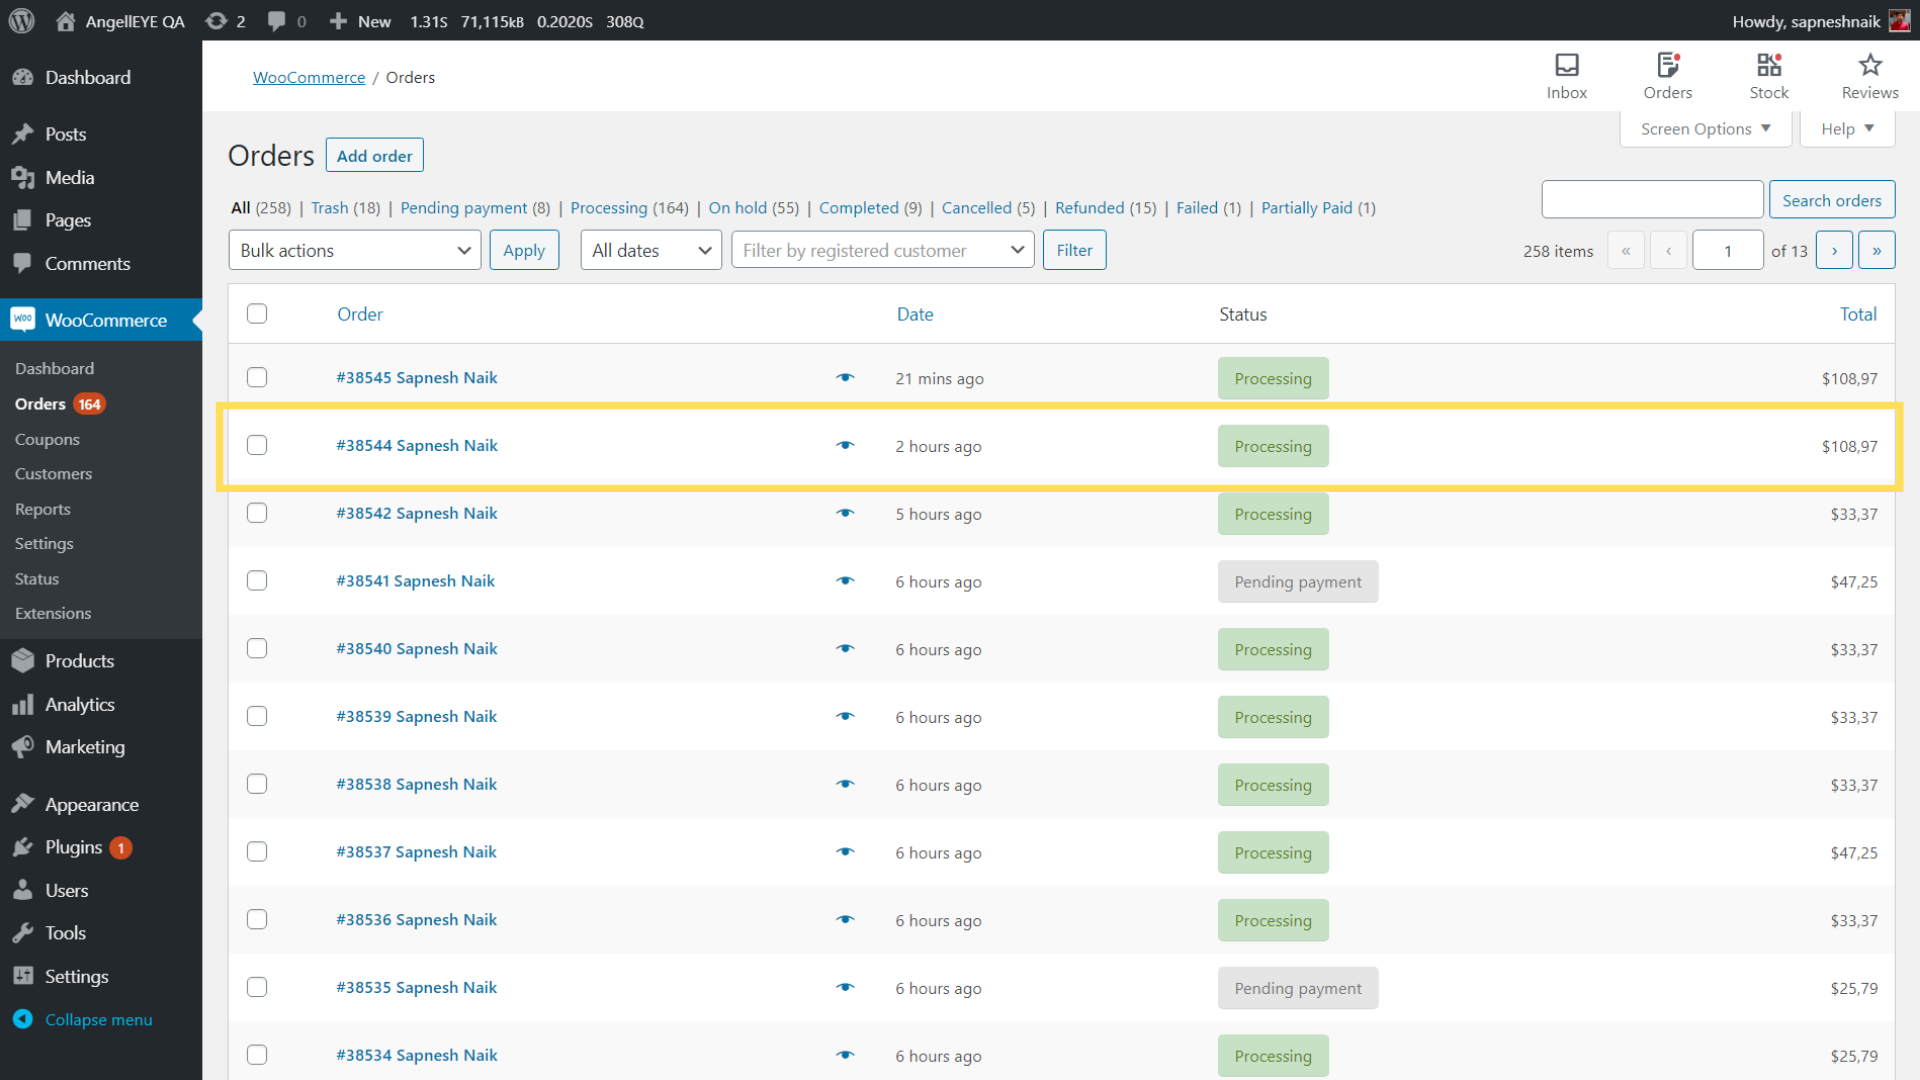Preview order #38545 with the eye icon

tap(845, 378)
